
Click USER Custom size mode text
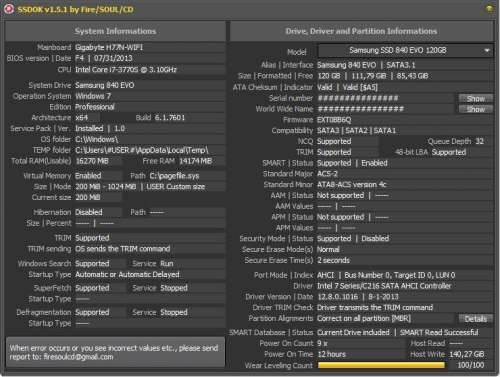pos(175,187)
